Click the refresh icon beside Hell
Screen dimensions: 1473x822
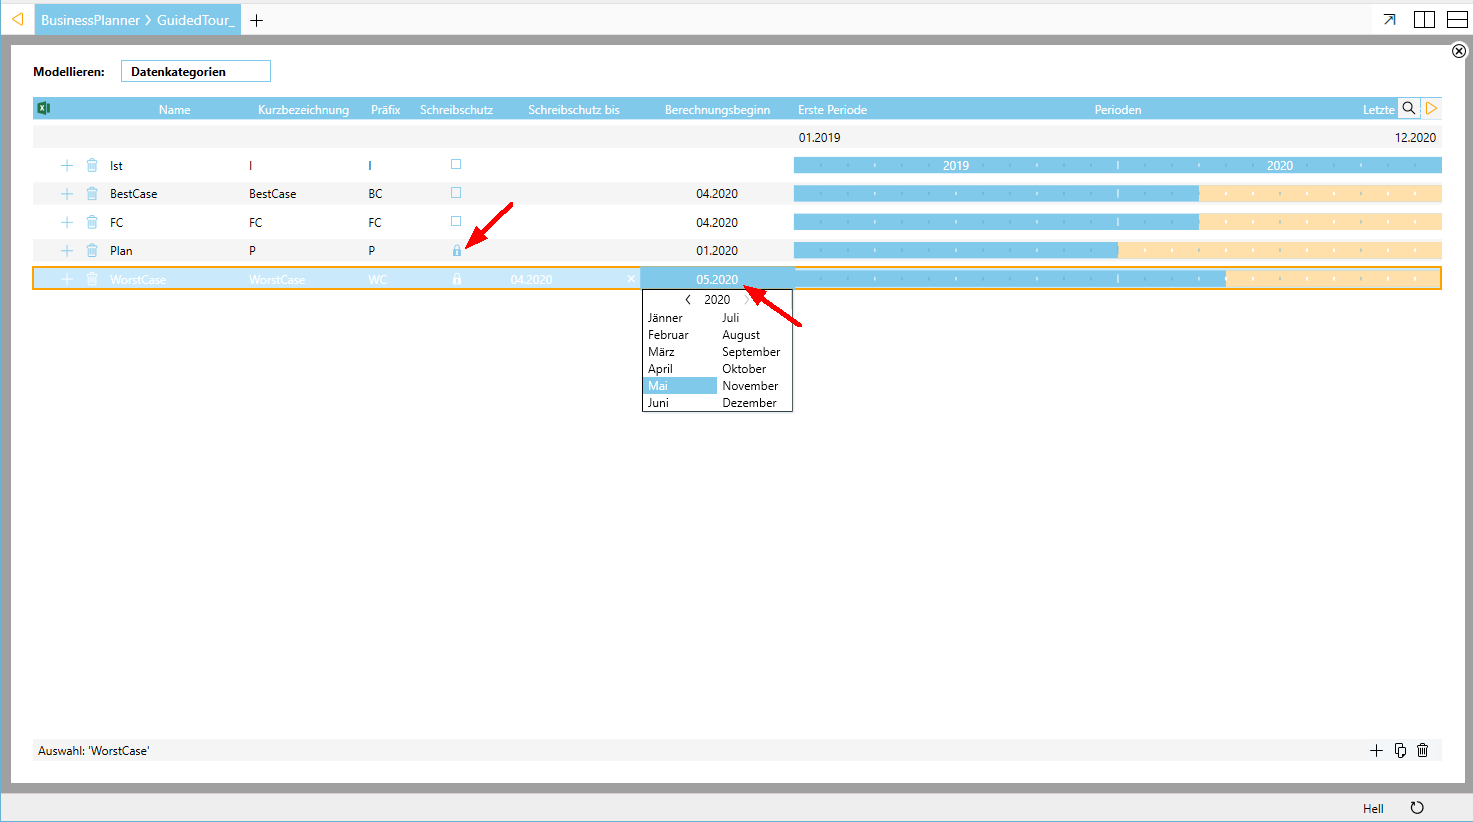click(x=1417, y=808)
